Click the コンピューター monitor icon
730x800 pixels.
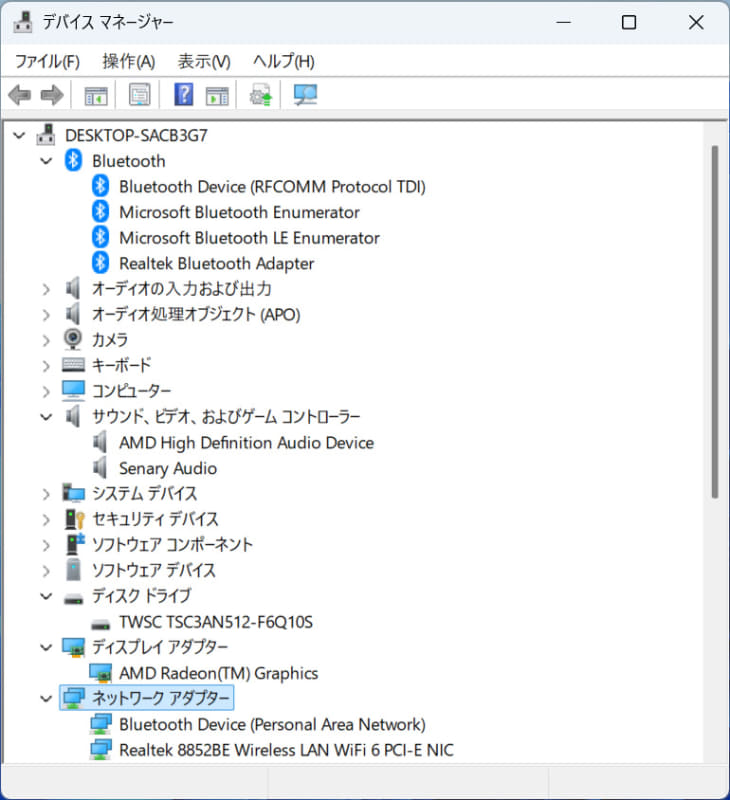(x=73, y=390)
